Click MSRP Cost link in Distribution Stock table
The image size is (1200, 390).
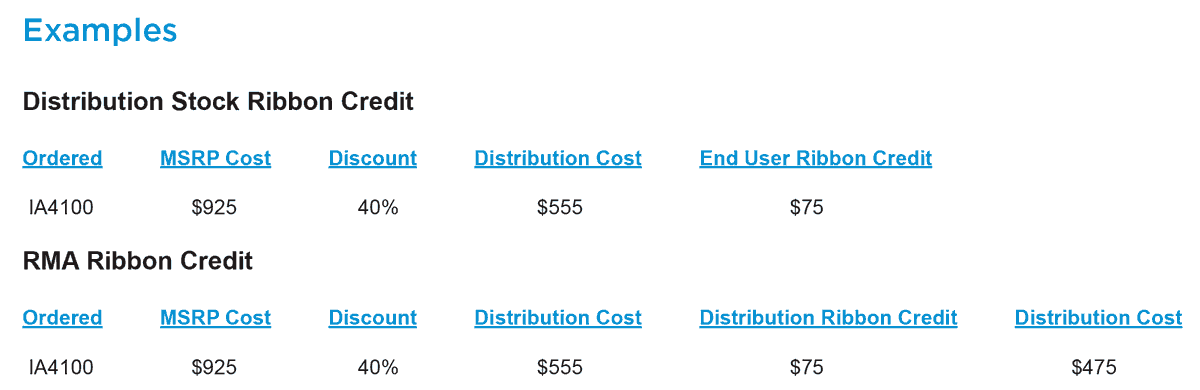(x=215, y=158)
